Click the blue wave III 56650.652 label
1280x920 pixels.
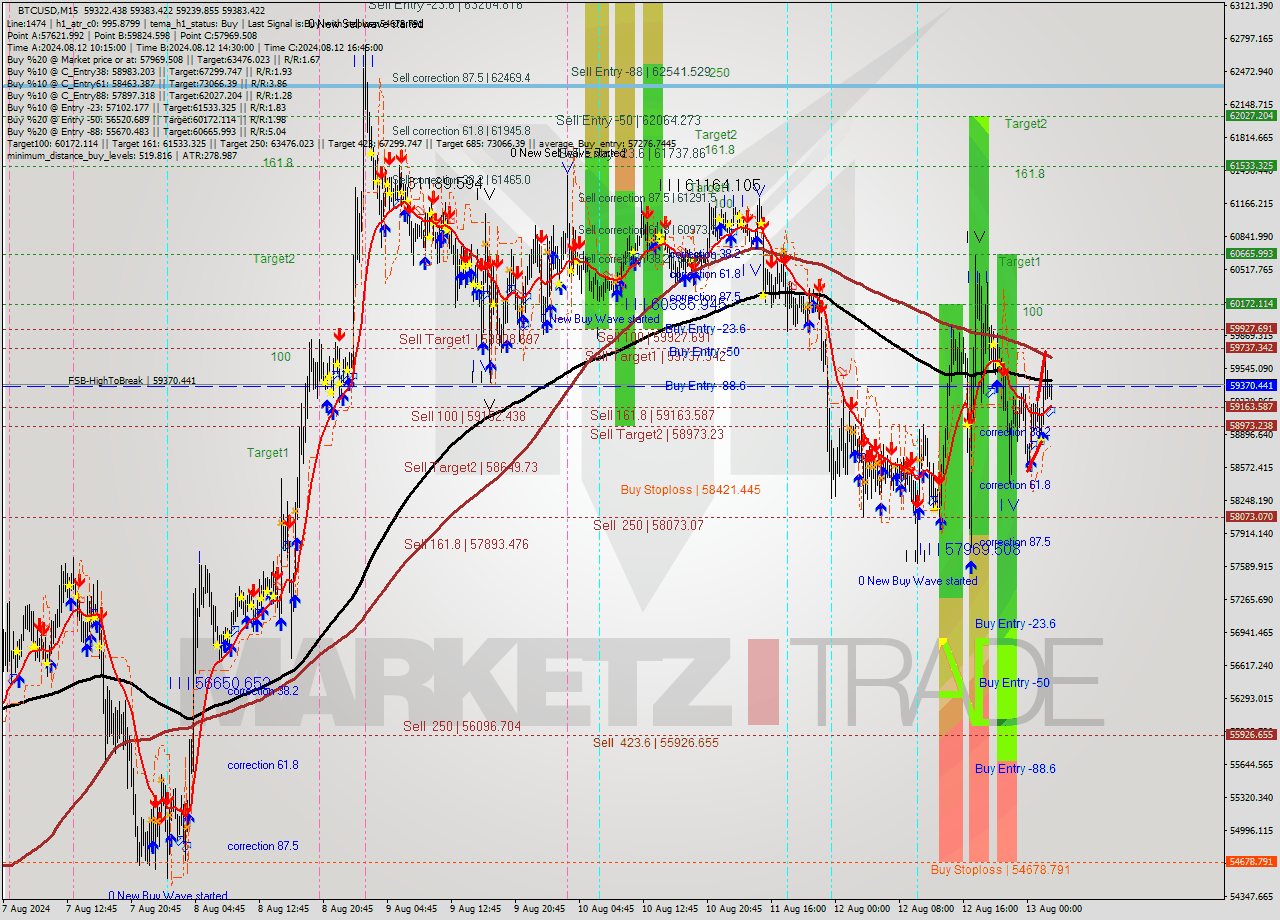(219, 682)
